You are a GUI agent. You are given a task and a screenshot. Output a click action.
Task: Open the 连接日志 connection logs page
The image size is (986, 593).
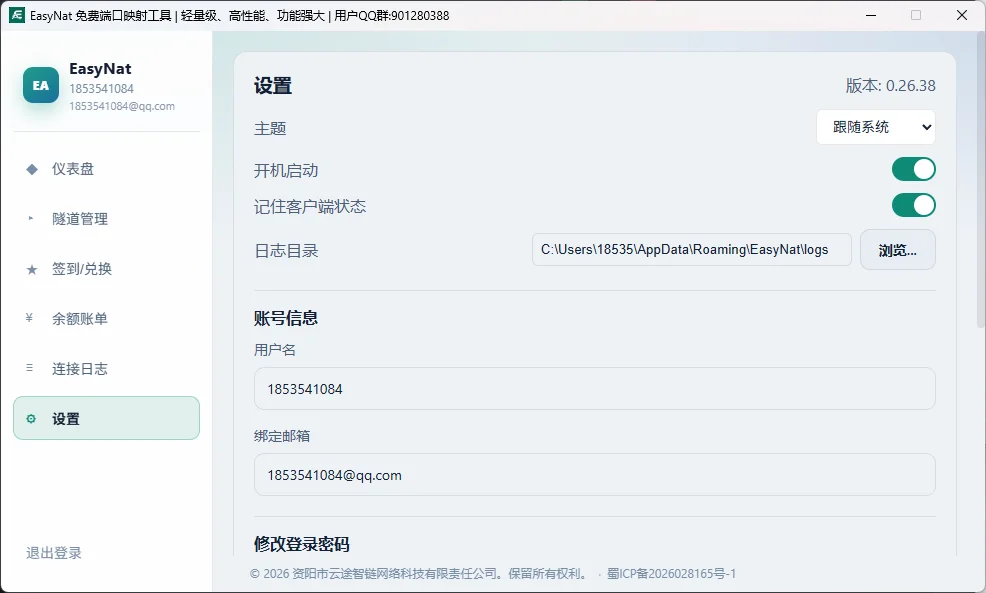[106, 369]
